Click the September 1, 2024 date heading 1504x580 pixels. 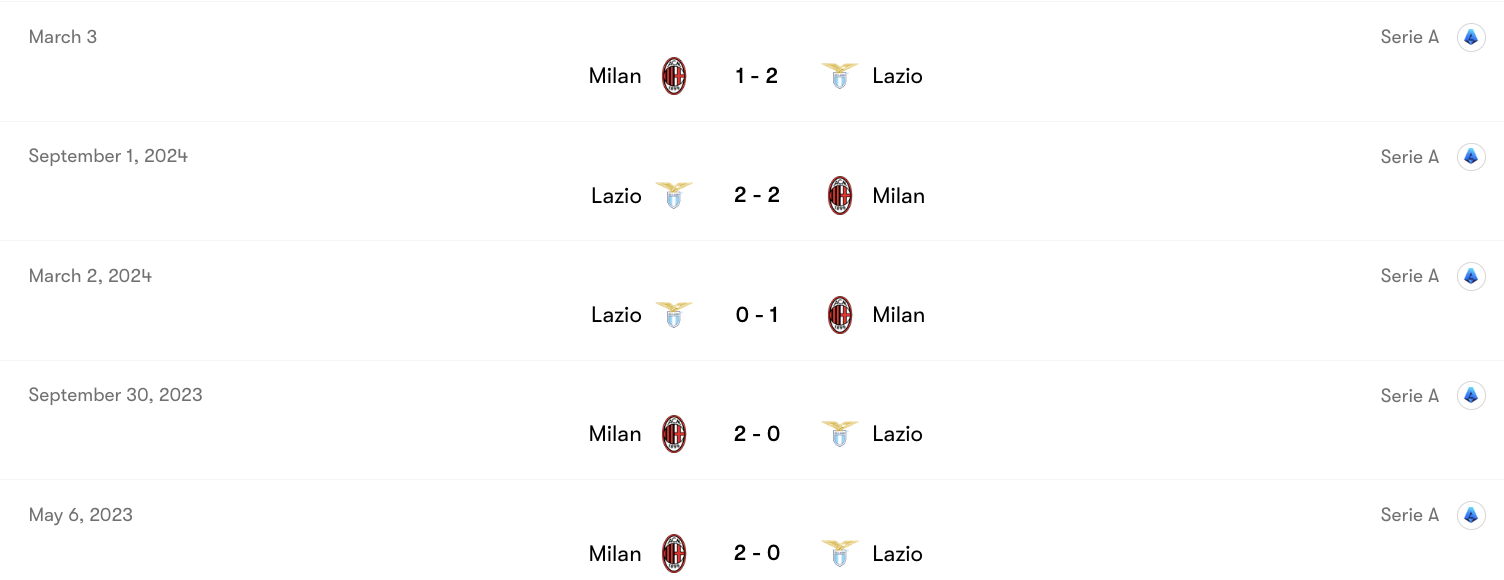(108, 156)
